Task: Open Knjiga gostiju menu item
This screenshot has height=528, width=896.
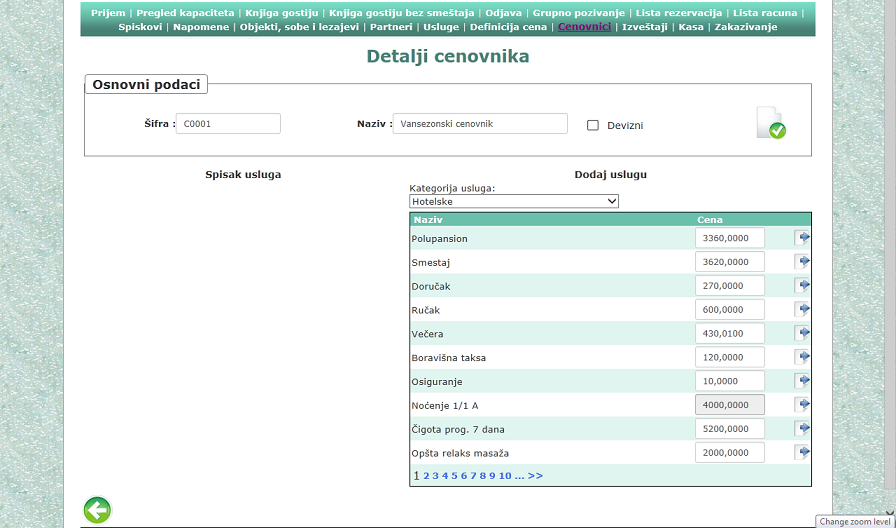Action: point(282,13)
